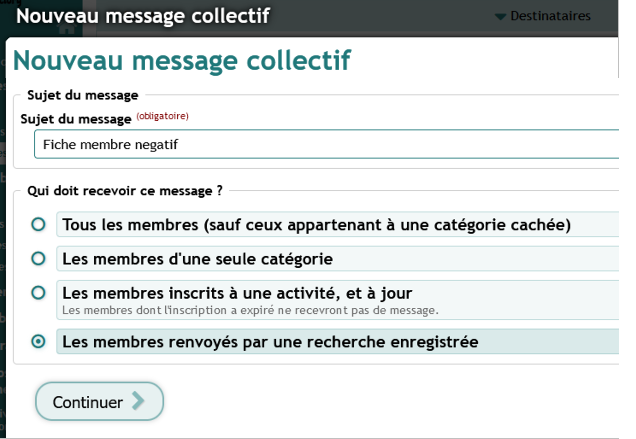Click the expired-inscription note under activity option
This screenshot has height=439, width=636.
click(250, 310)
